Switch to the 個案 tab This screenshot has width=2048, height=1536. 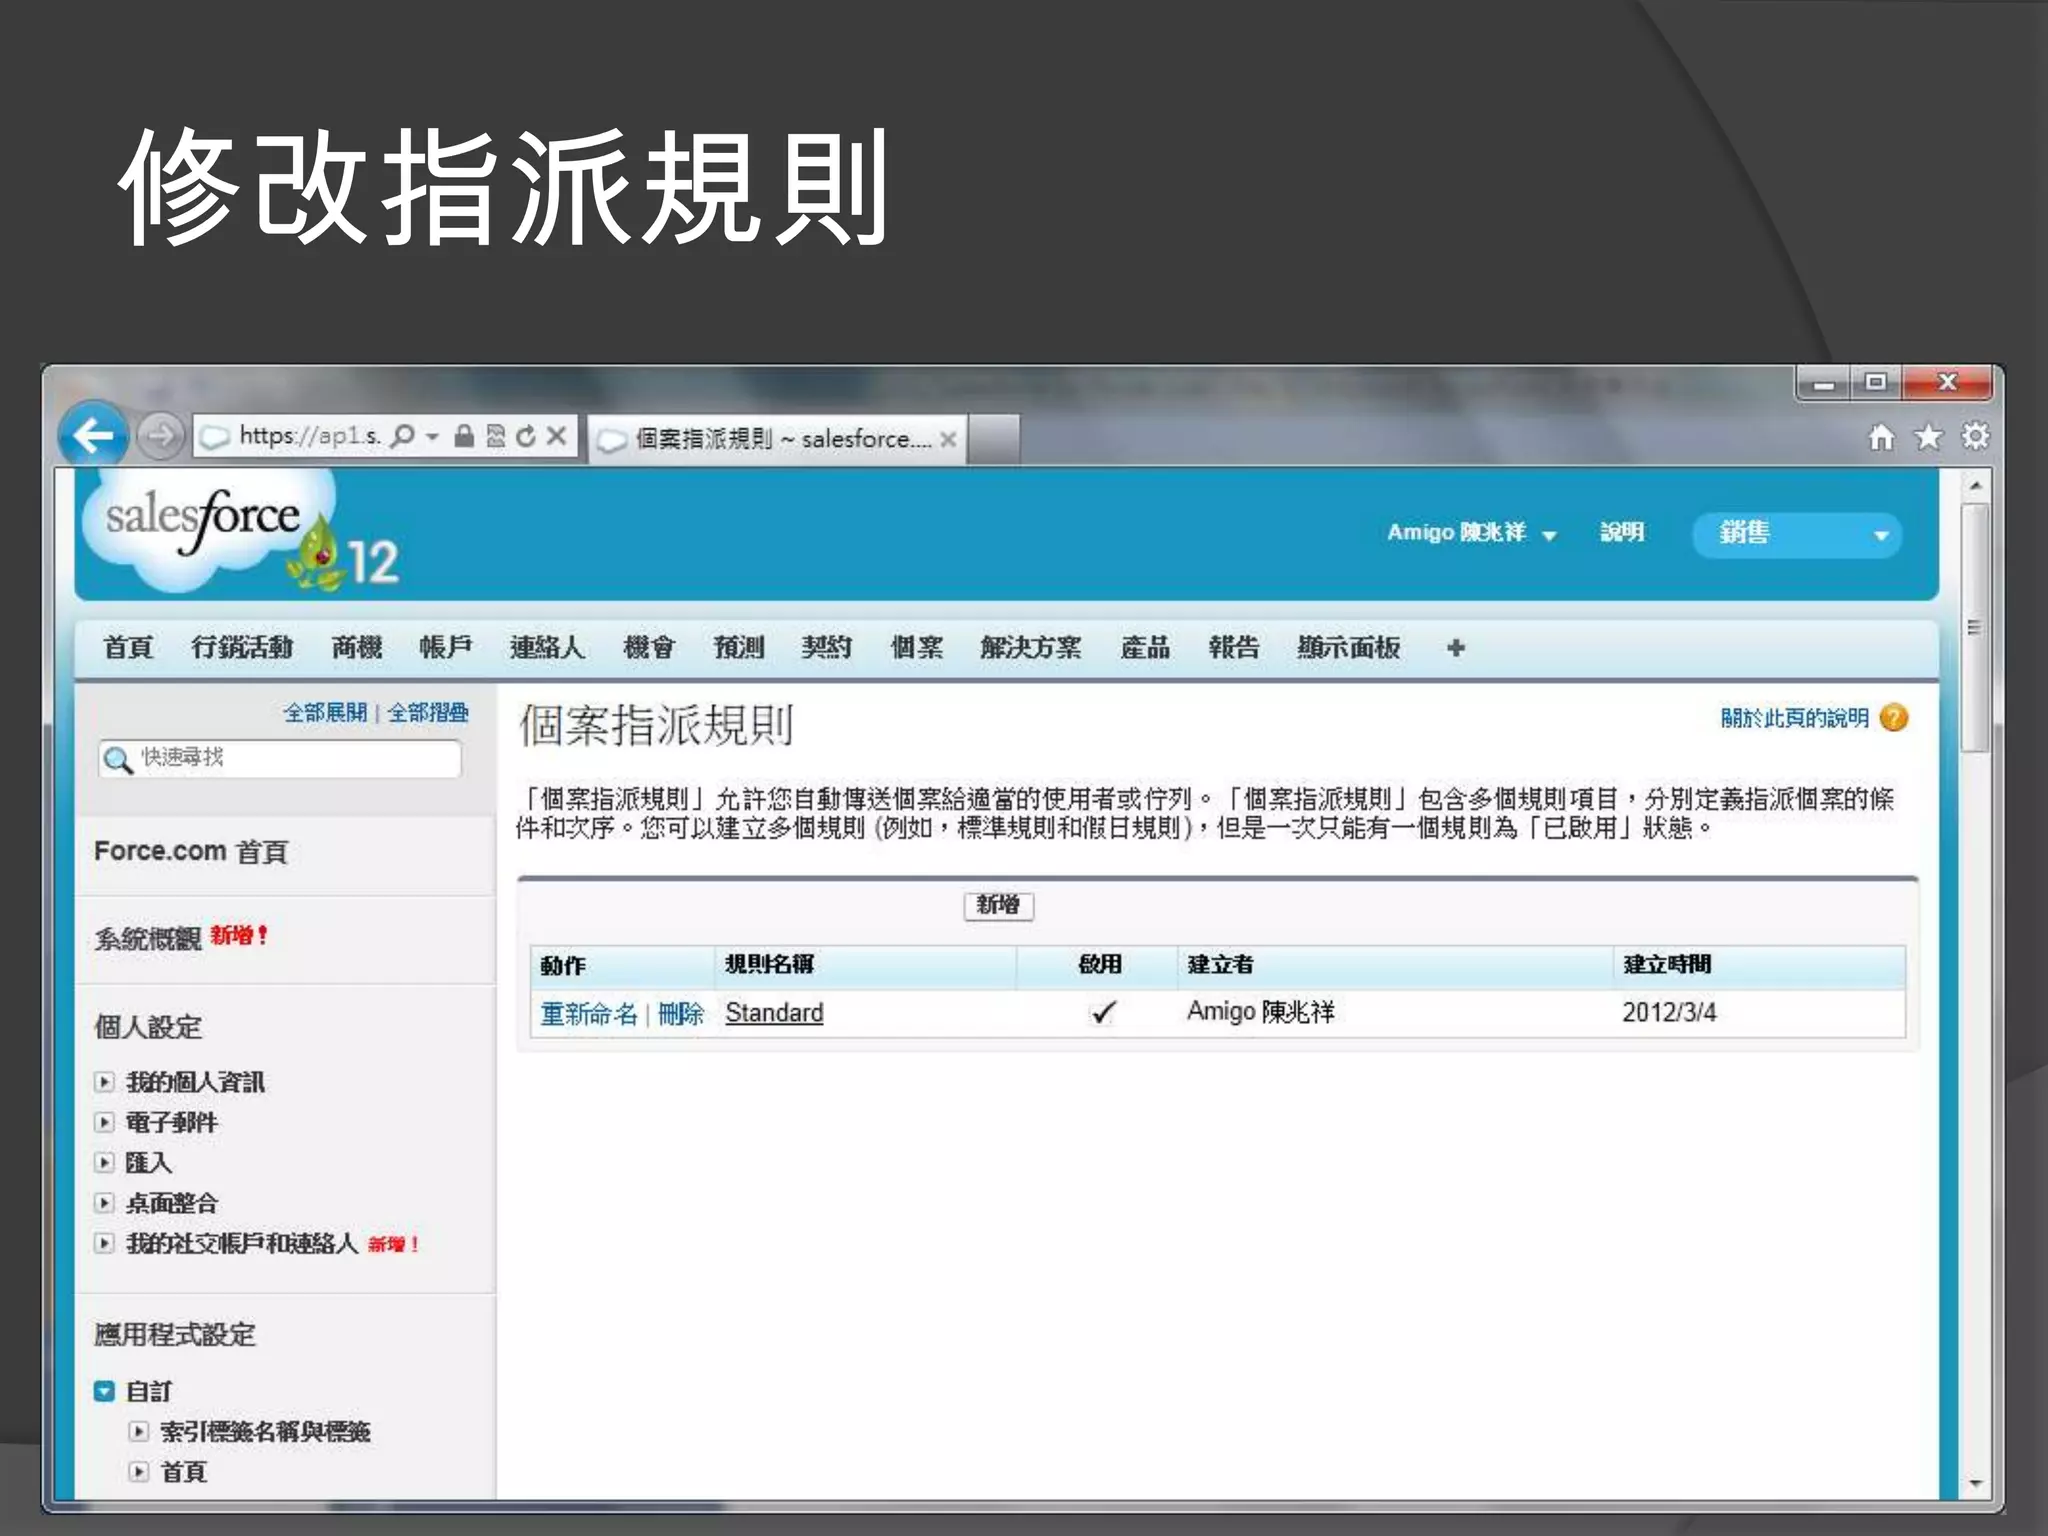tap(917, 648)
